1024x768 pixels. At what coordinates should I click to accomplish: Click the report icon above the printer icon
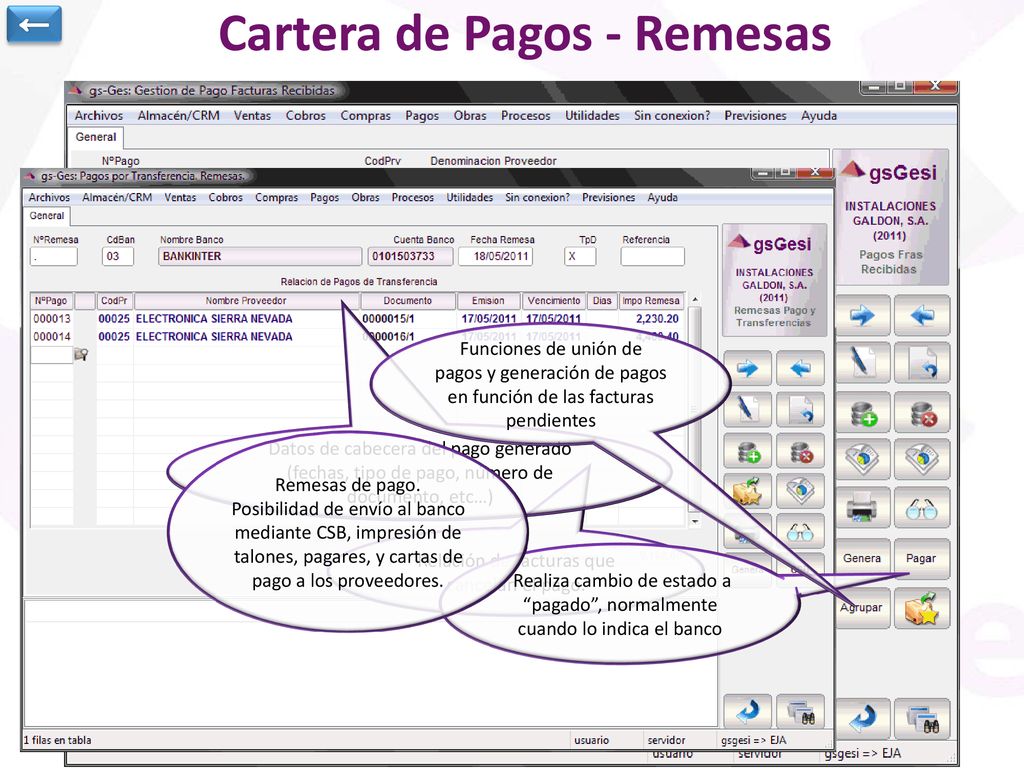862,460
